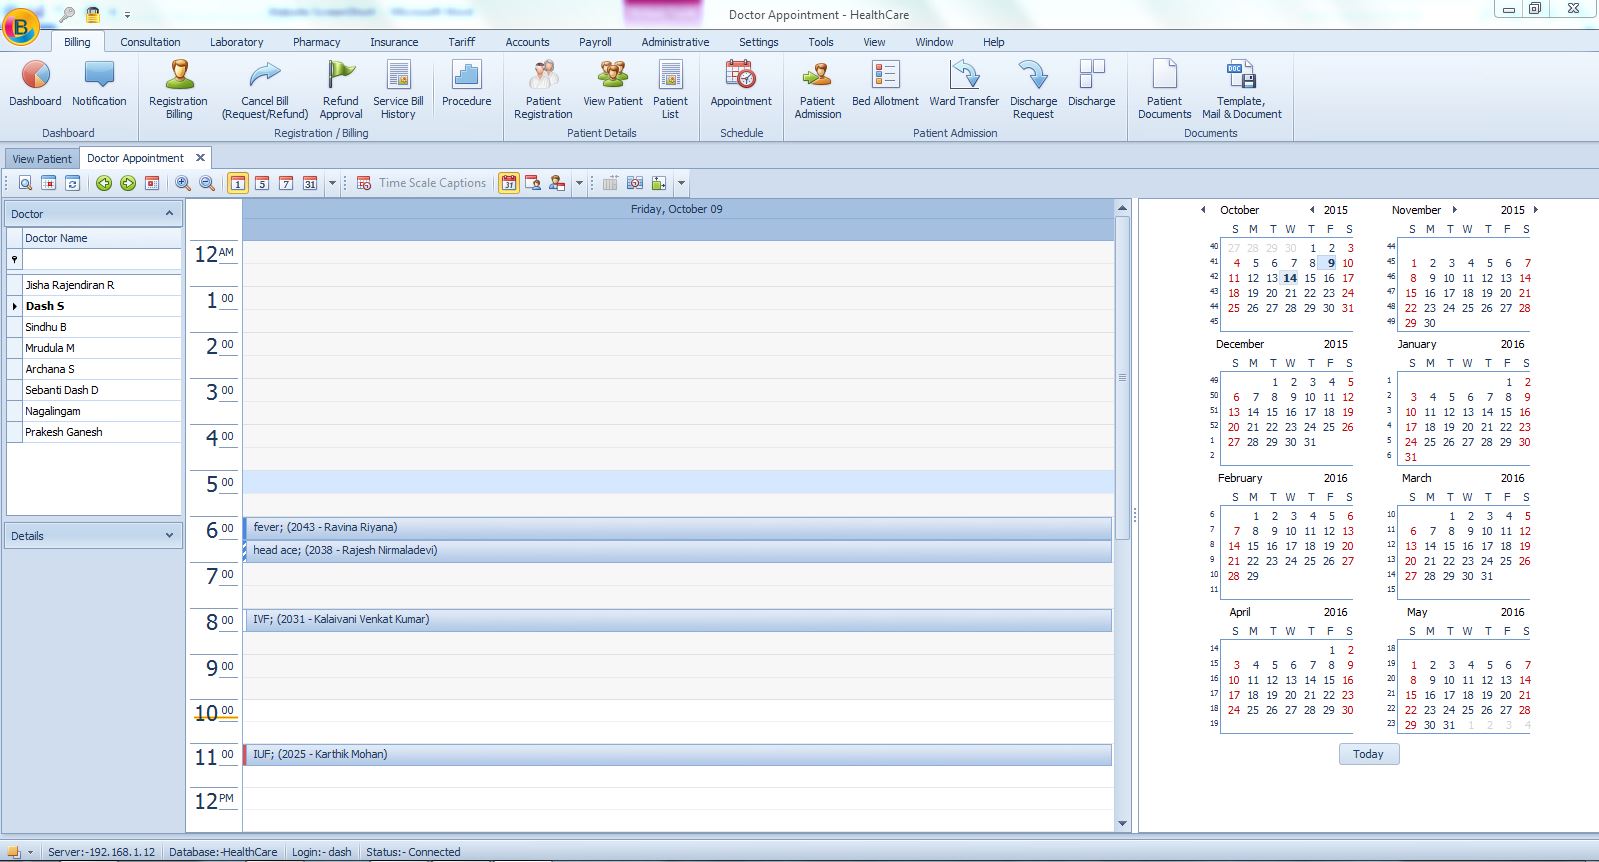Open the Insurance menu tab
Viewport: 1599px width, 862px height.
tap(394, 42)
